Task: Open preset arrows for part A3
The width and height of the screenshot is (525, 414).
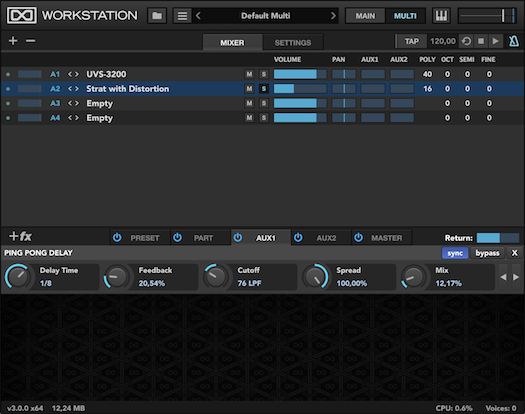Action: [73, 103]
